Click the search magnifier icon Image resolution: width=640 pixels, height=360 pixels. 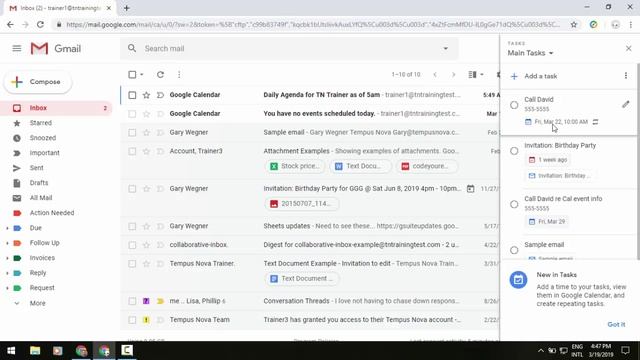coord(132,48)
